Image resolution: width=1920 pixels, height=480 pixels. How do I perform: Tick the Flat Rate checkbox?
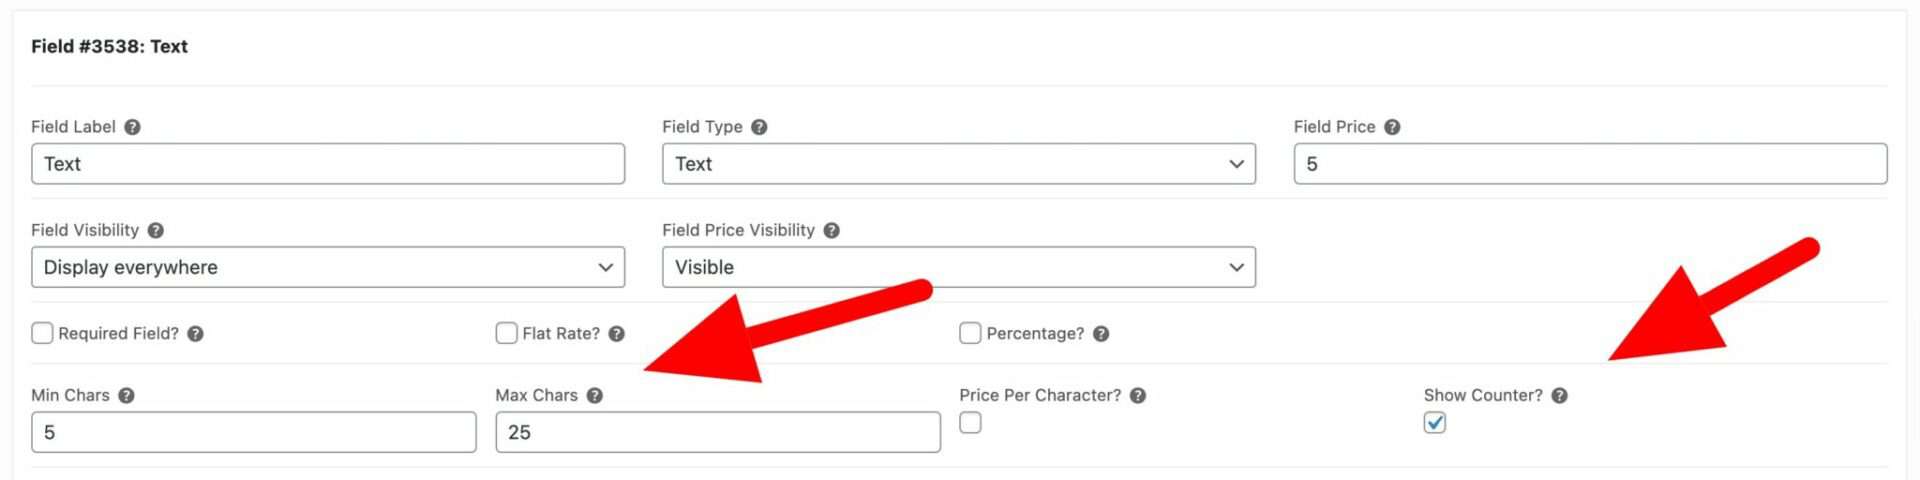pyautogui.click(x=506, y=333)
